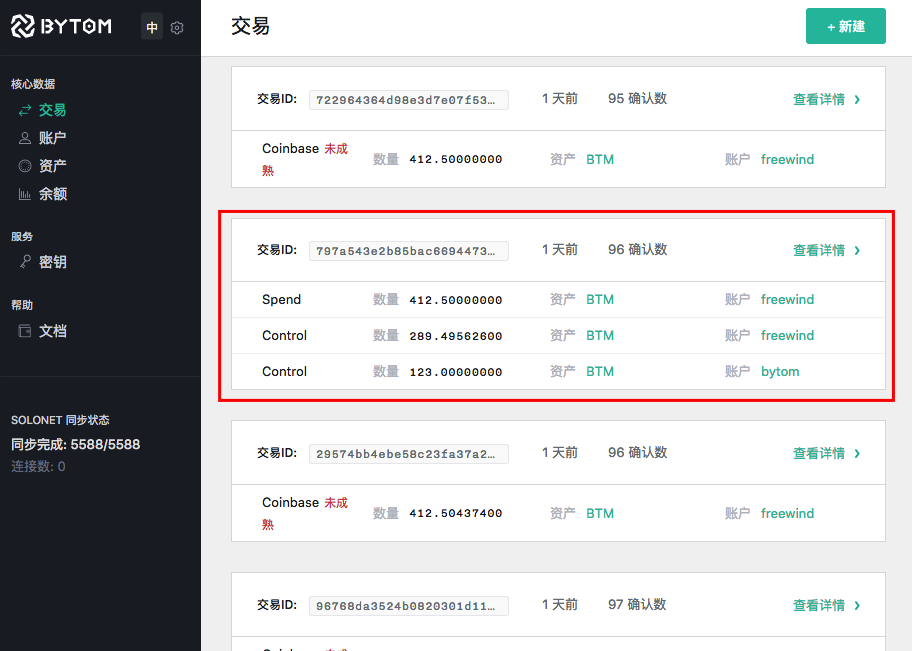
Task: Open BTM asset in first Coinbase row
Action: 600,159
